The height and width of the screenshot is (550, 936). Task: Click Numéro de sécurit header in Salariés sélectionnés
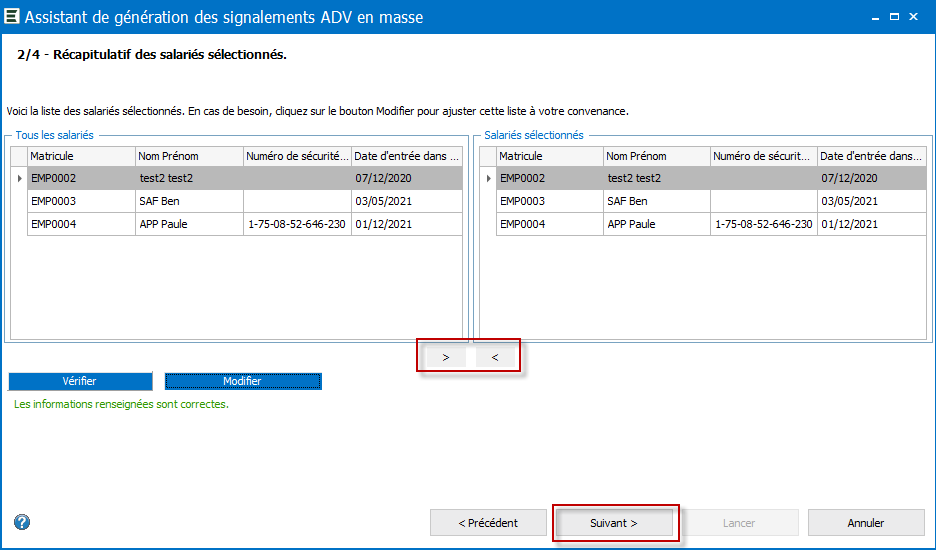pos(763,156)
